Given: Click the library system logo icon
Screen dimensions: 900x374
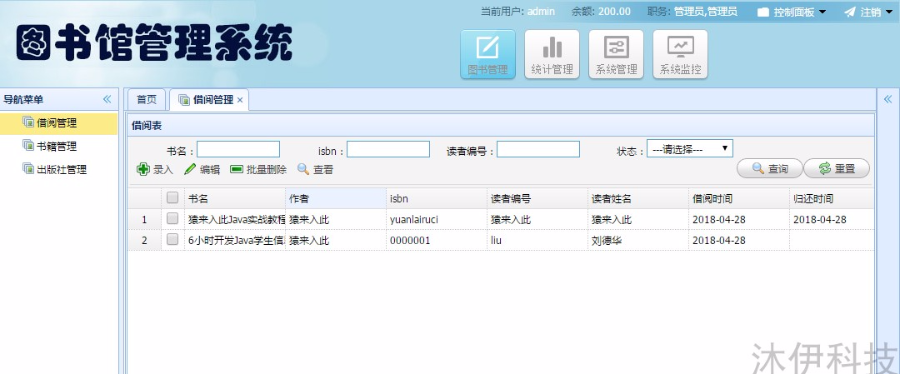Looking at the screenshot, I should point(33,43).
